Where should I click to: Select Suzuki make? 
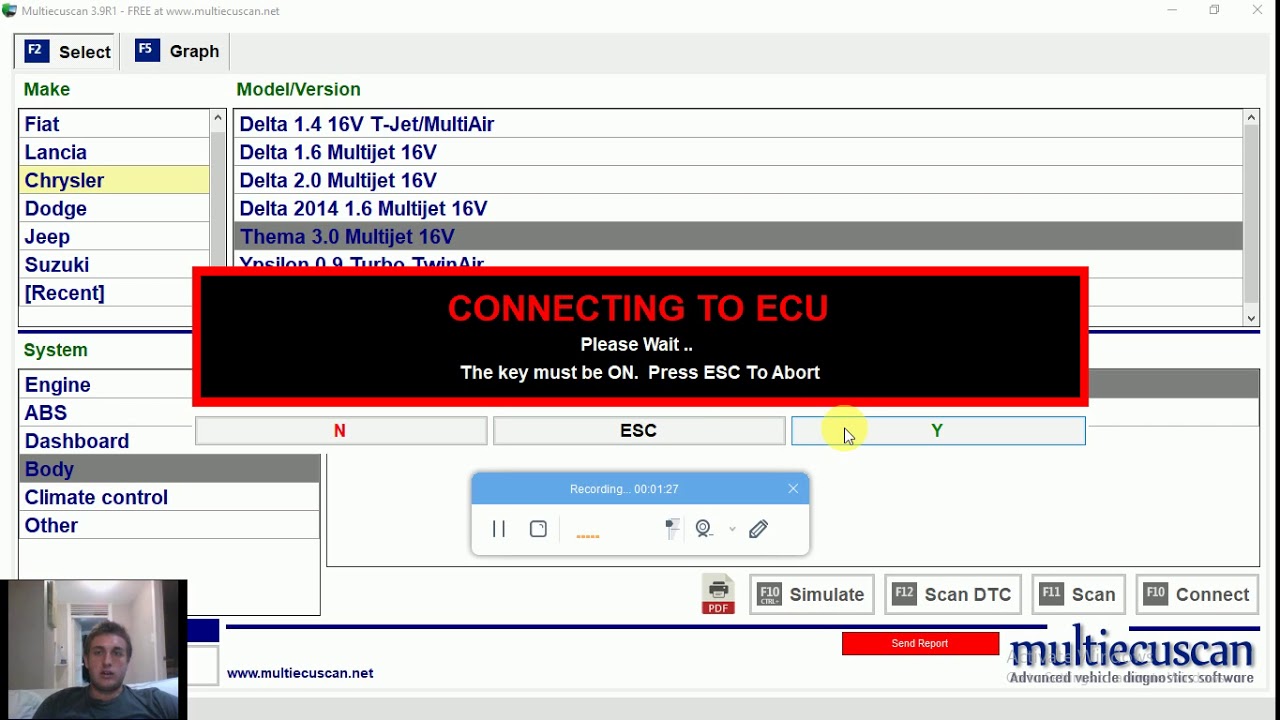pos(114,264)
